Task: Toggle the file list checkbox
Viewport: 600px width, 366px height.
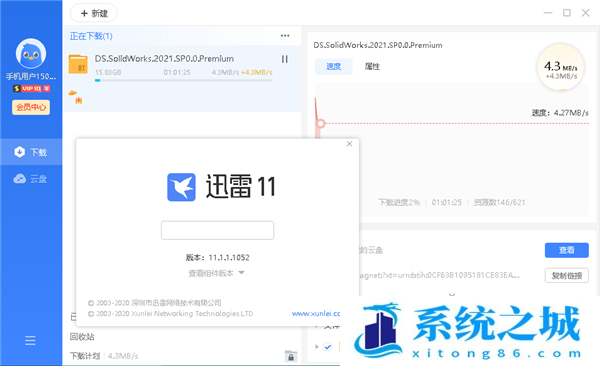Action: tap(328, 347)
